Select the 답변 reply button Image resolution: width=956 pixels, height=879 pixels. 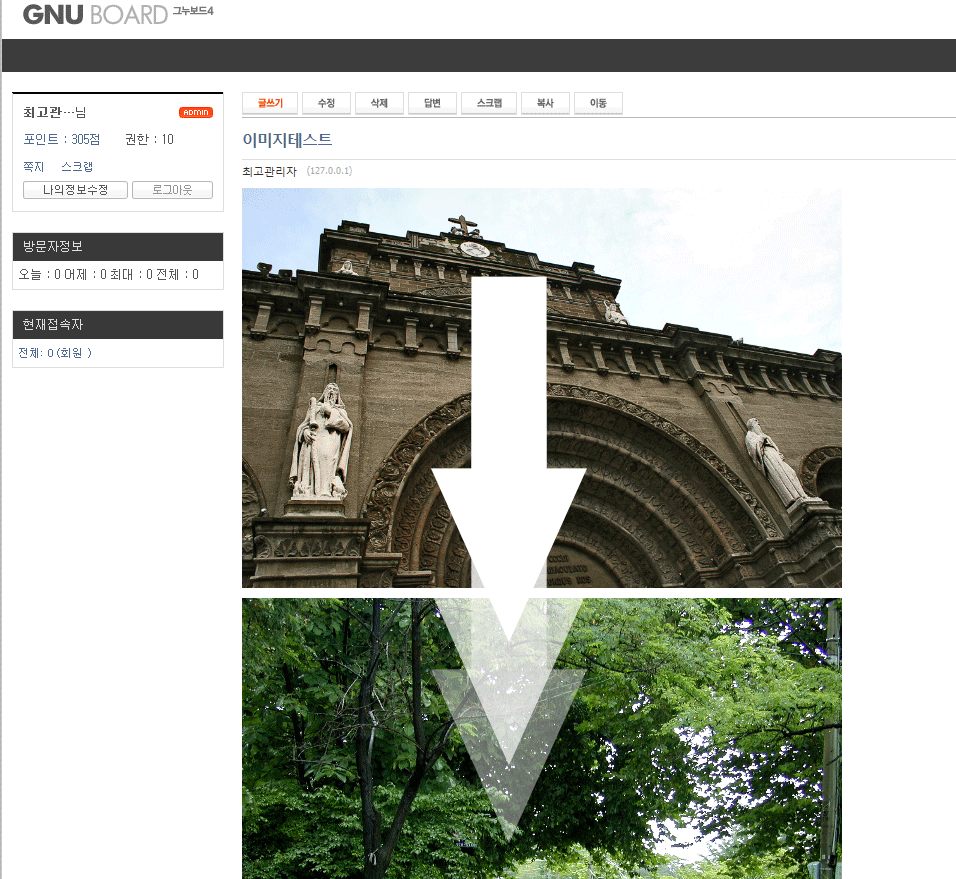click(x=432, y=103)
